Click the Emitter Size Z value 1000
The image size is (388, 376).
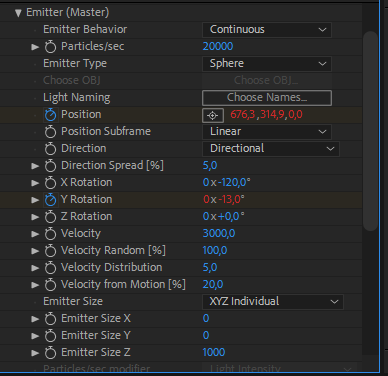pos(214,352)
